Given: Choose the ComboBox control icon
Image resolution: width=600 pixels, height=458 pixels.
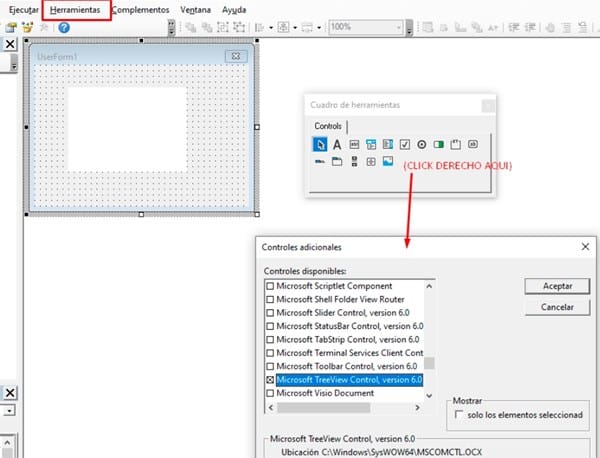Looking at the screenshot, I should click(371, 144).
